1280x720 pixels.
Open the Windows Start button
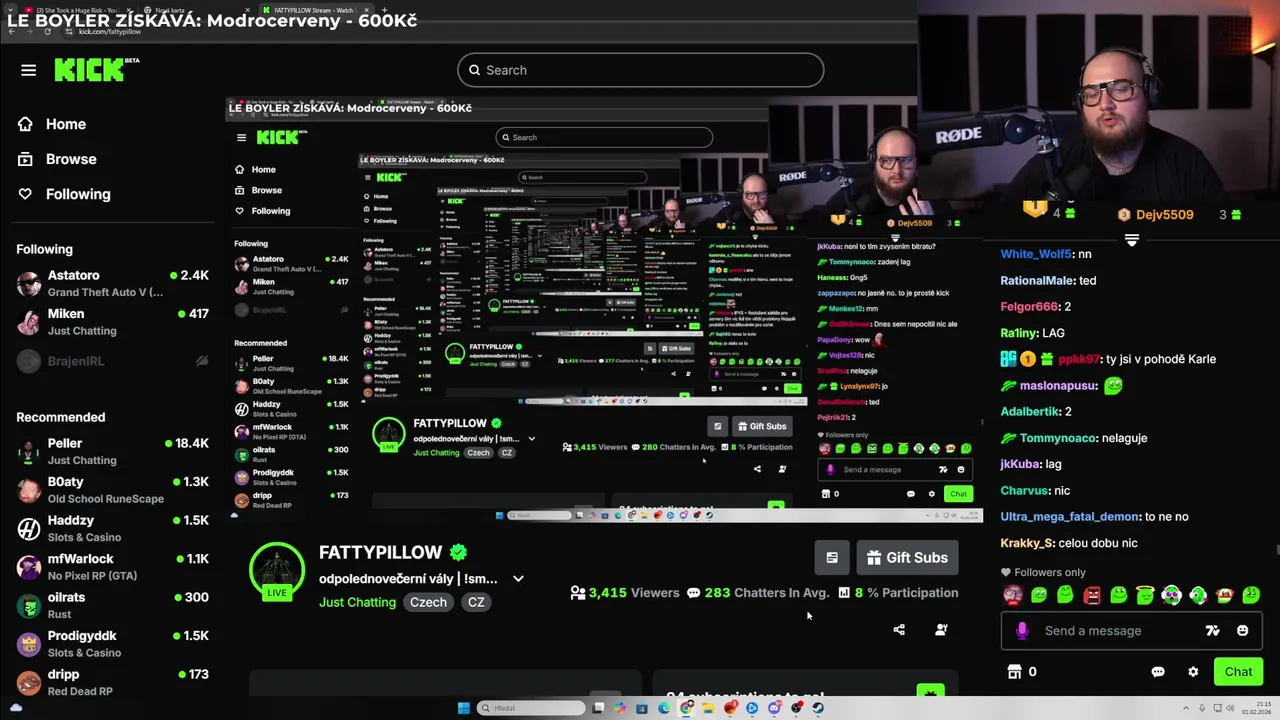pyautogui.click(x=464, y=708)
